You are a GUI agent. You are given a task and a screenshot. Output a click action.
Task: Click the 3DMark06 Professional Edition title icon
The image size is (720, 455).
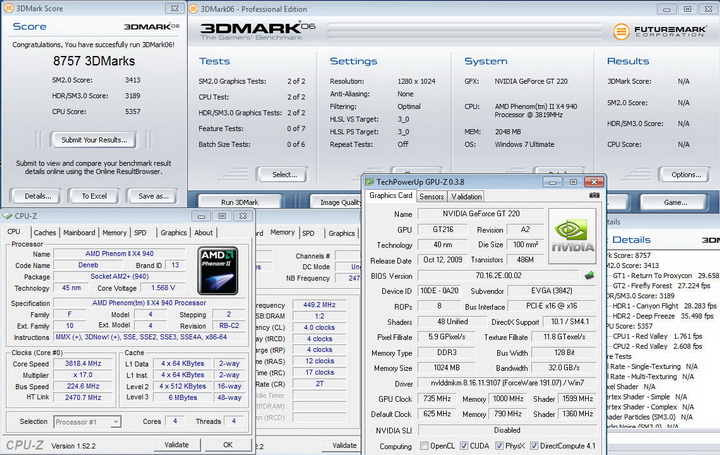(x=194, y=9)
